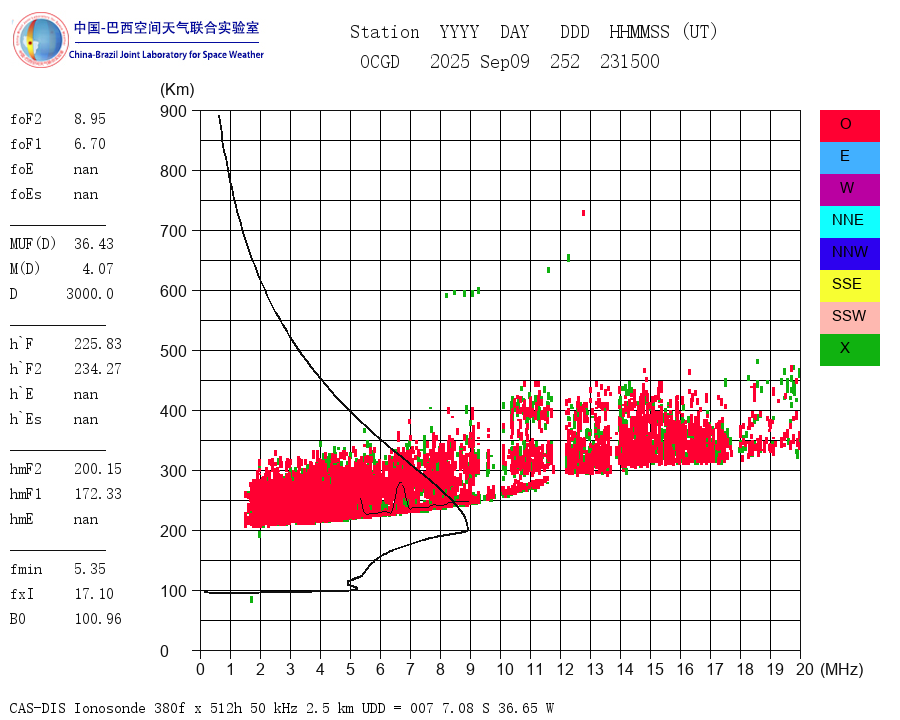Image resolution: width=900 pixels, height=720 pixels.
Task: Select the hmF2 value 200.15
Action: tap(98, 469)
